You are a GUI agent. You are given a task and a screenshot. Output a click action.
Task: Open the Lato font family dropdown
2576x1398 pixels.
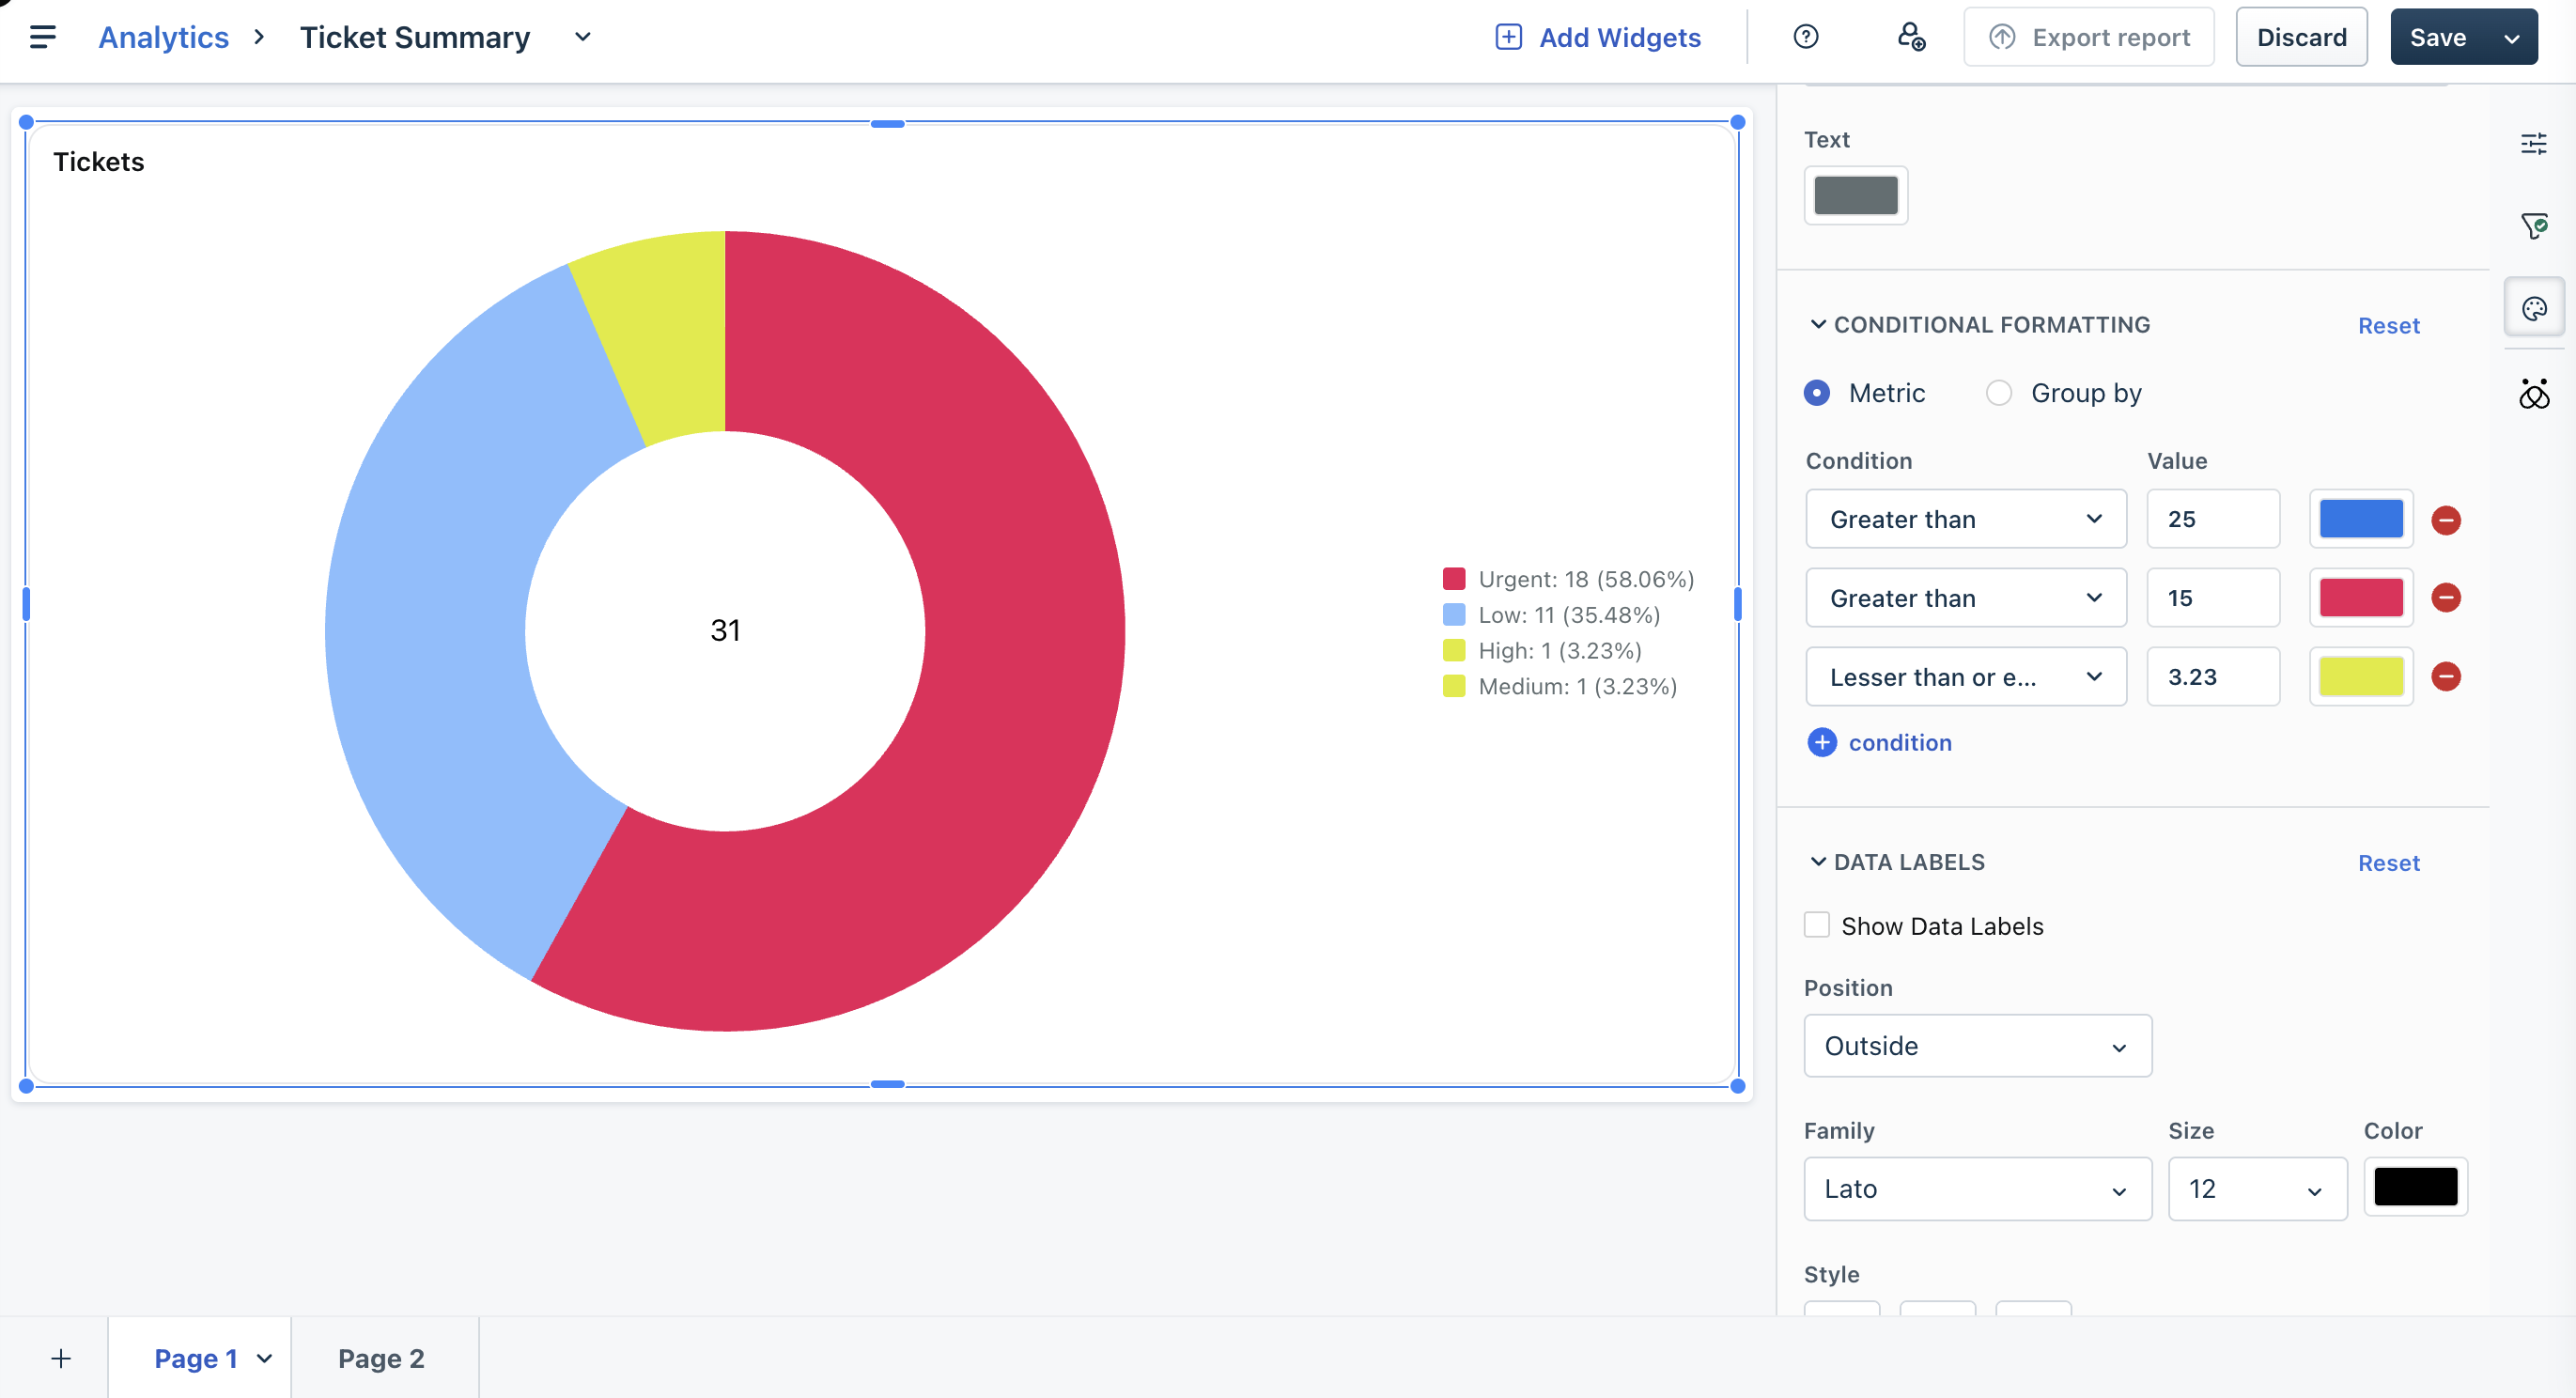(x=1976, y=1189)
